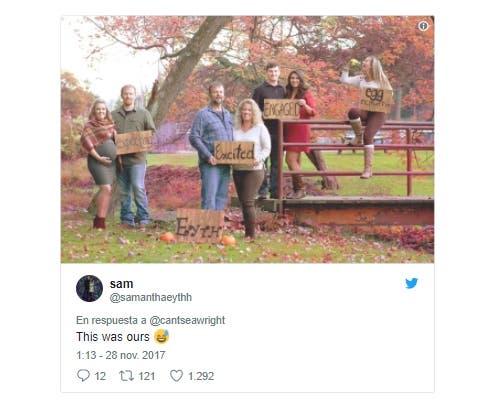This screenshot has width=499, height=399.
Task: Click the retweet count 121
Action: (x=147, y=376)
